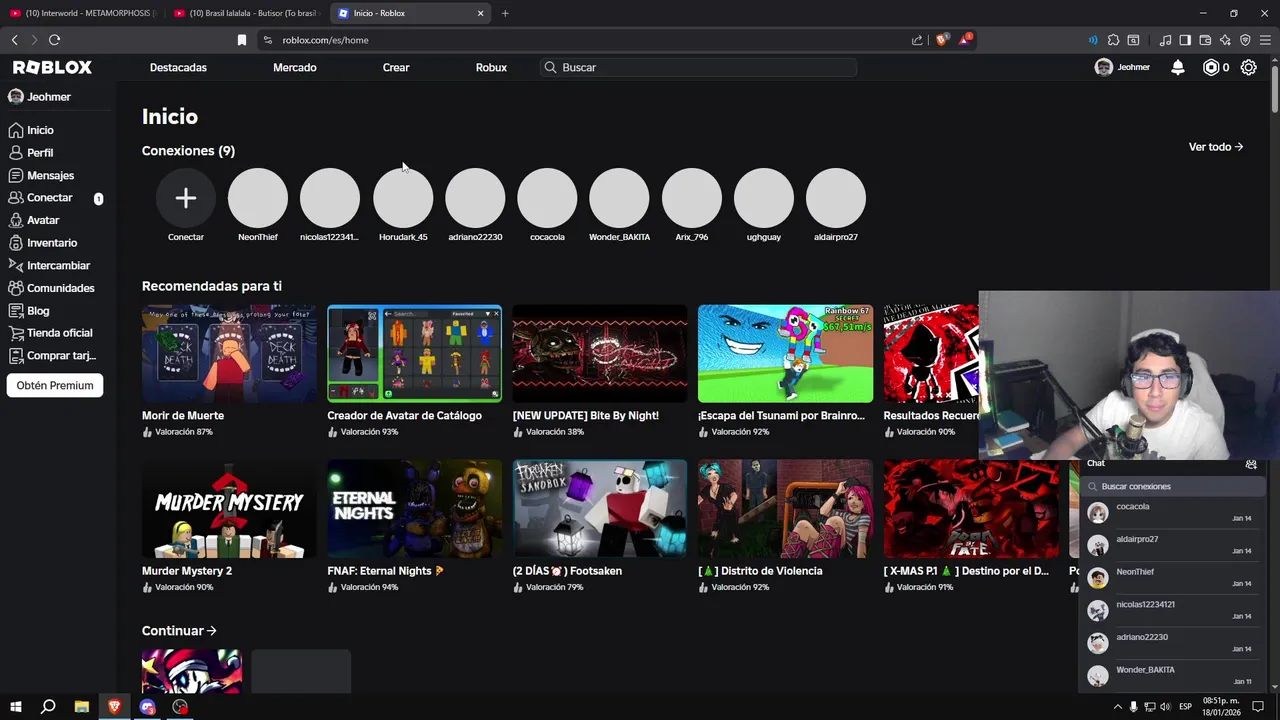Open Bite By Night game thumbnail
This screenshot has height=720, width=1280.
coord(600,354)
